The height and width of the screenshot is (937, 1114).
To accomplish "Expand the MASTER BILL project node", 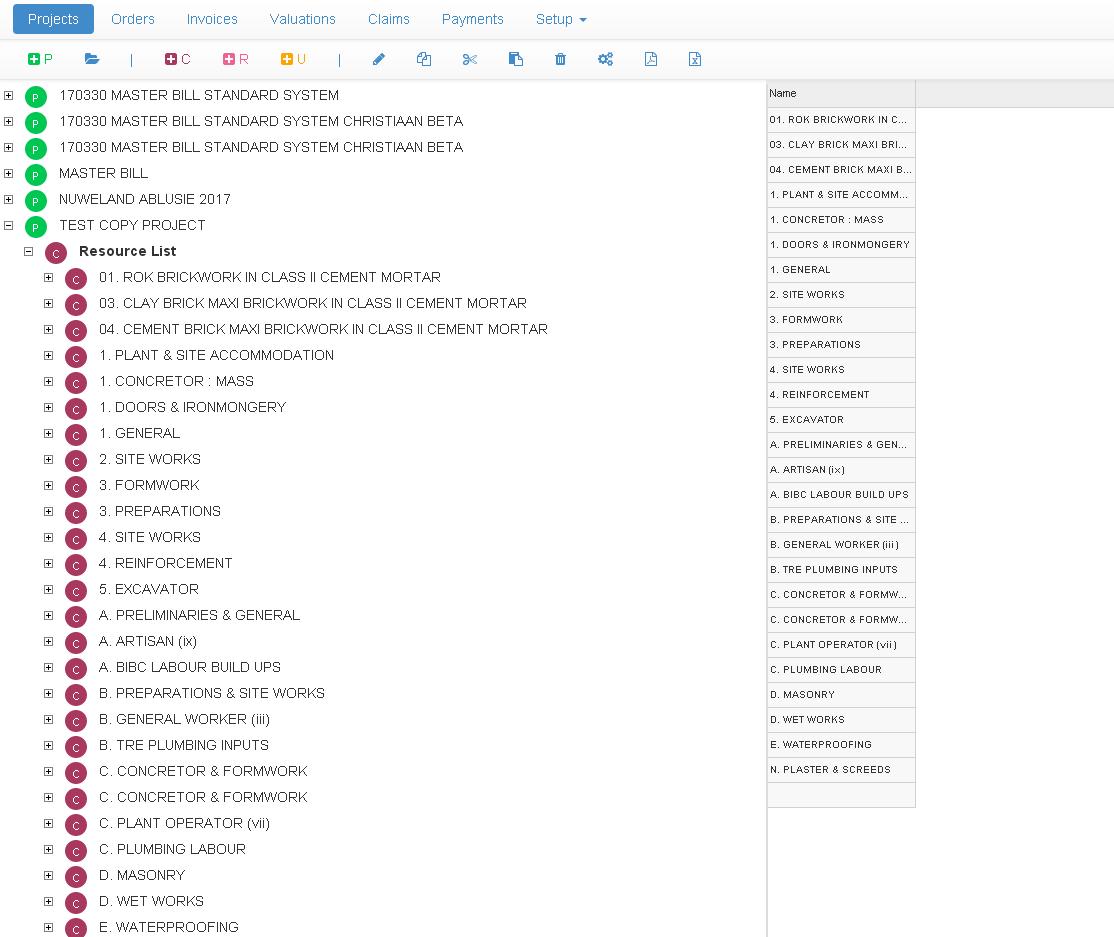I will pyautogui.click(x=9, y=173).
